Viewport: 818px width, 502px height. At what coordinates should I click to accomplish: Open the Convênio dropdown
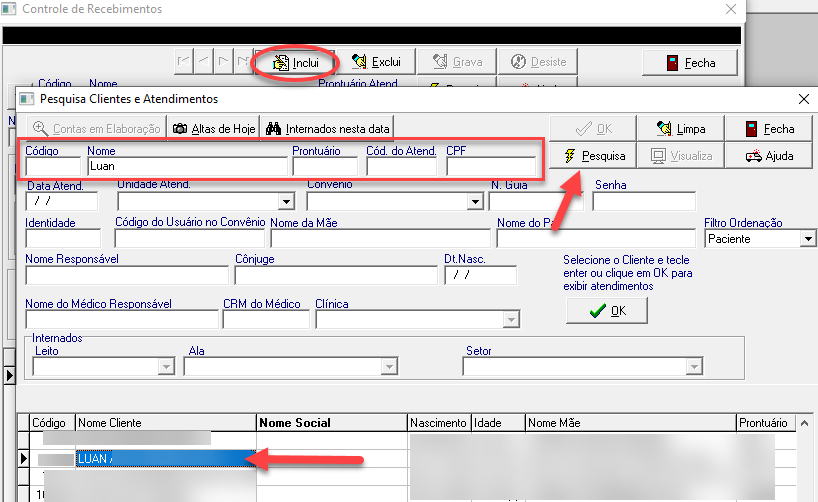[475, 201]
